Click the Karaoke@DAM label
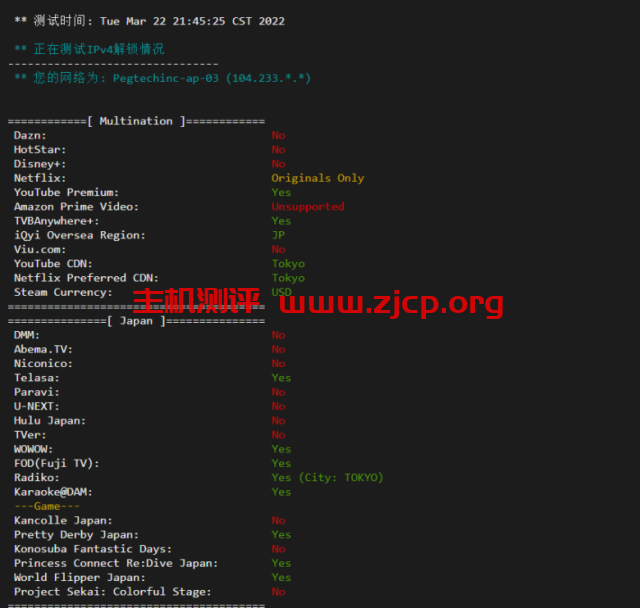 point(53,492)
